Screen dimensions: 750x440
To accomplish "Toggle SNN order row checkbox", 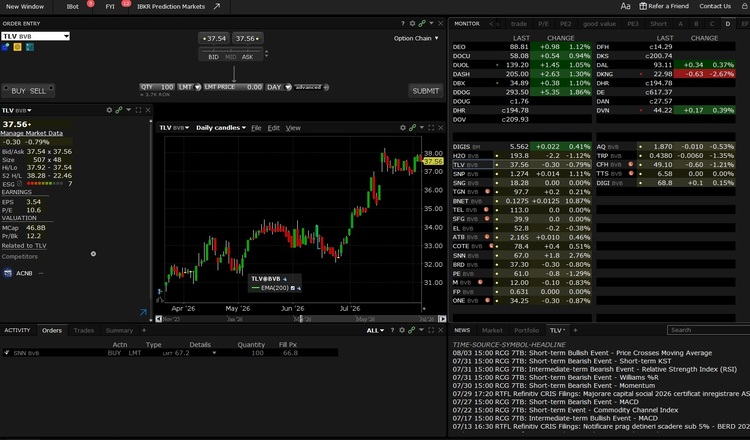I will tap(7, 353).
